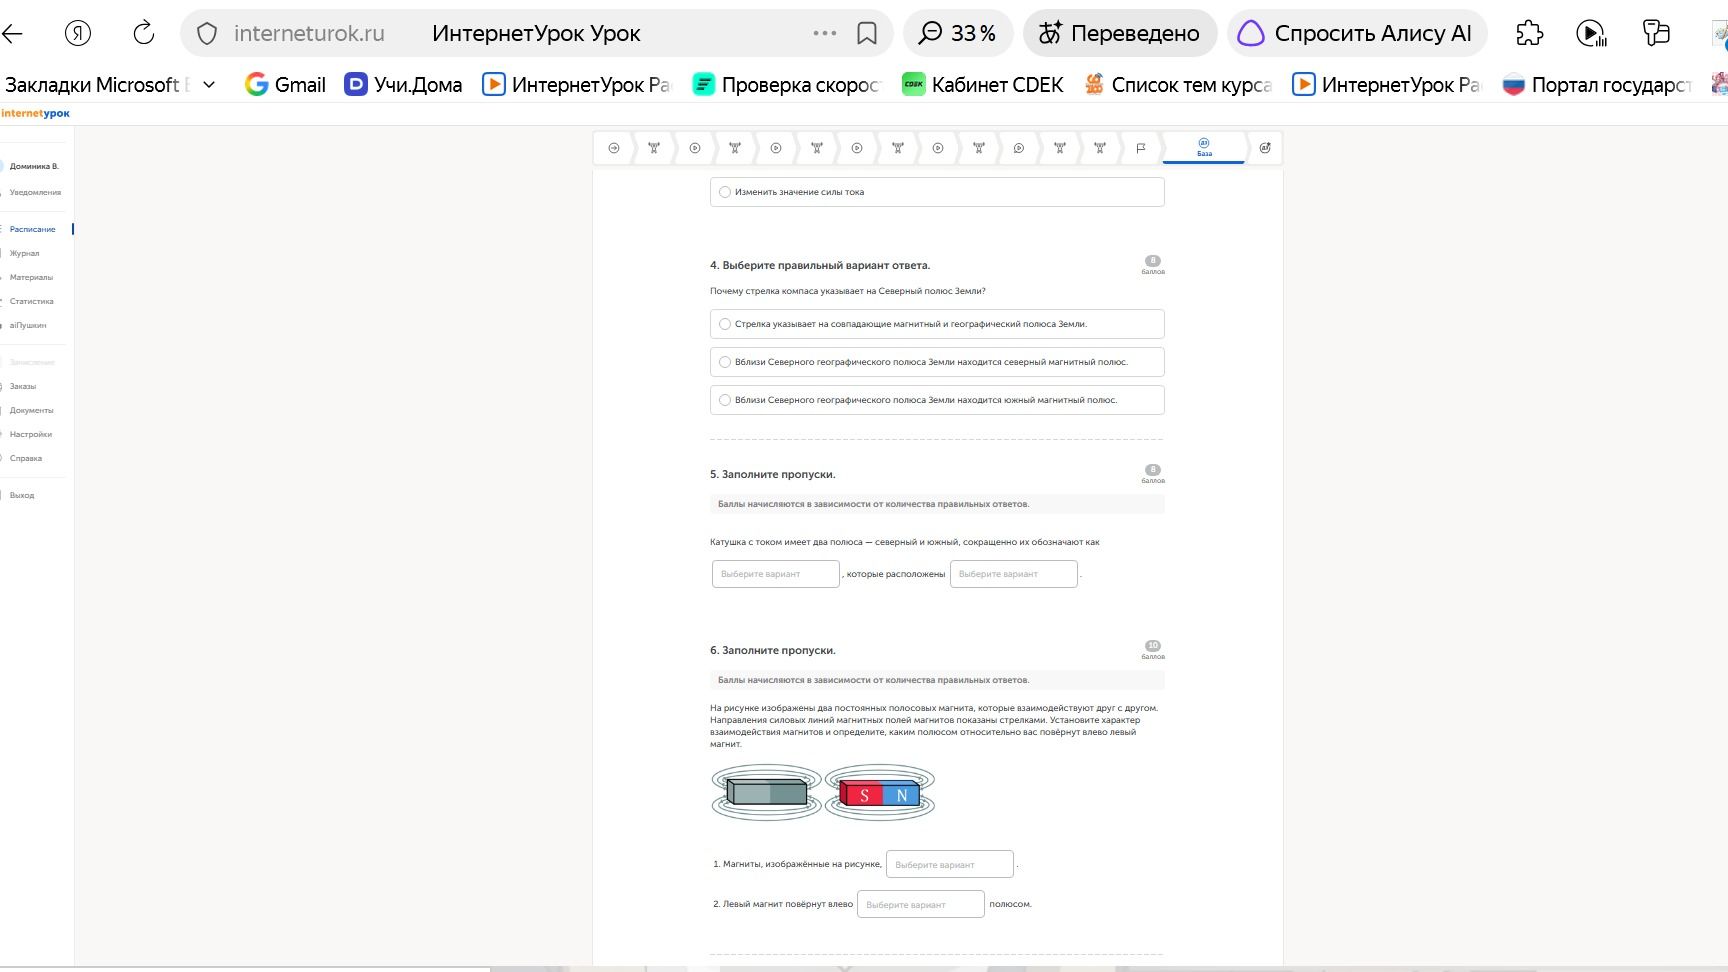The height and width of the screenshot is (972, 1728).
Task: Open the Yandex home button
Action: tap(78, 33)
